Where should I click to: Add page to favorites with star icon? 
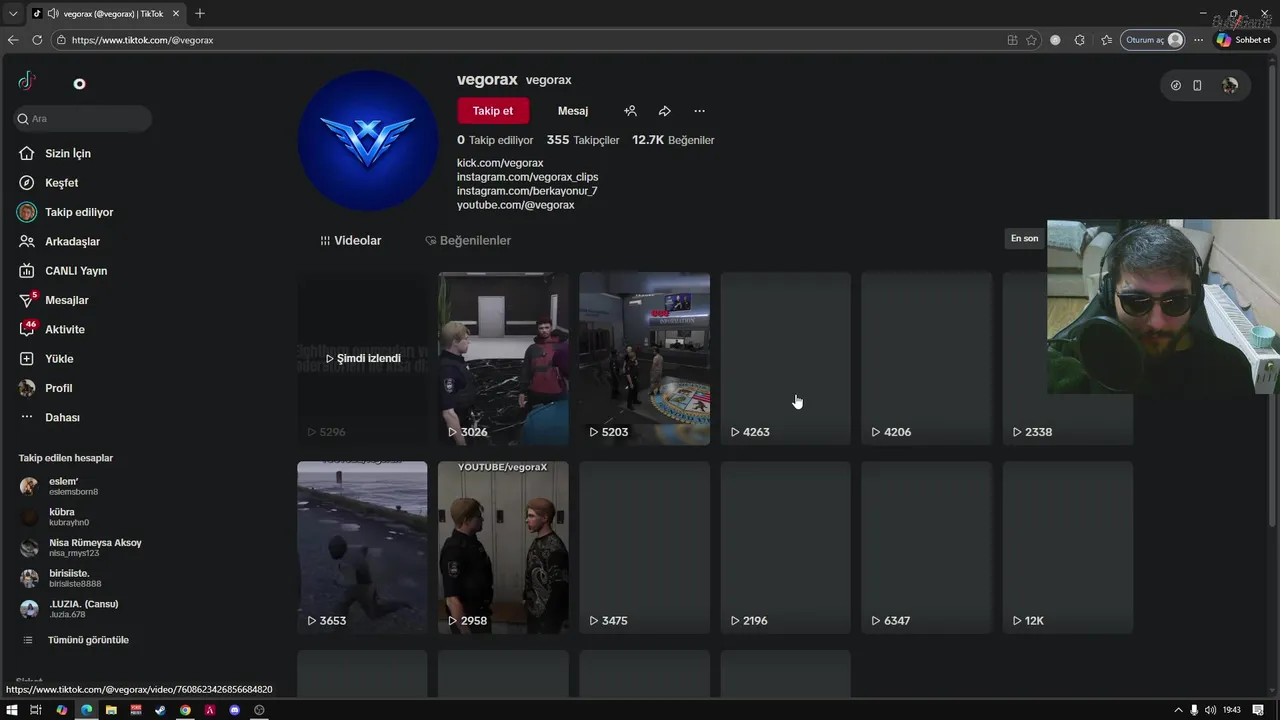coord(1031,40)
